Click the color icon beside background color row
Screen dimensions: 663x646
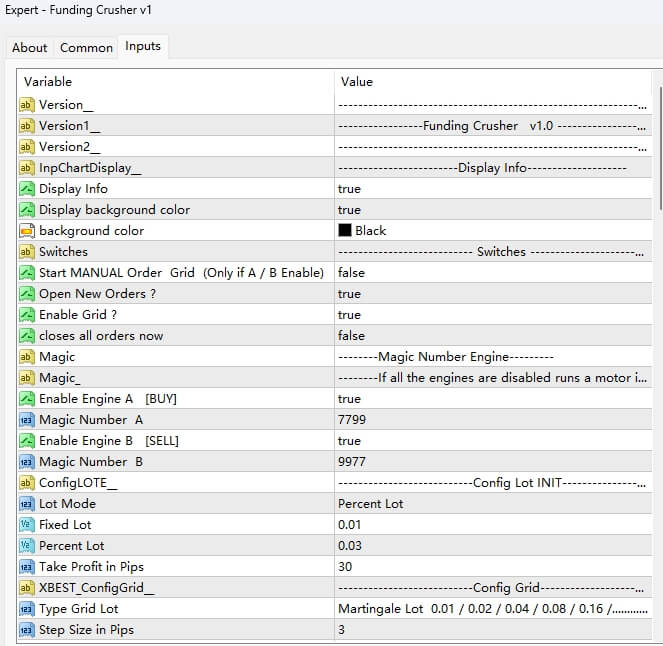click(x=27, y=231)
